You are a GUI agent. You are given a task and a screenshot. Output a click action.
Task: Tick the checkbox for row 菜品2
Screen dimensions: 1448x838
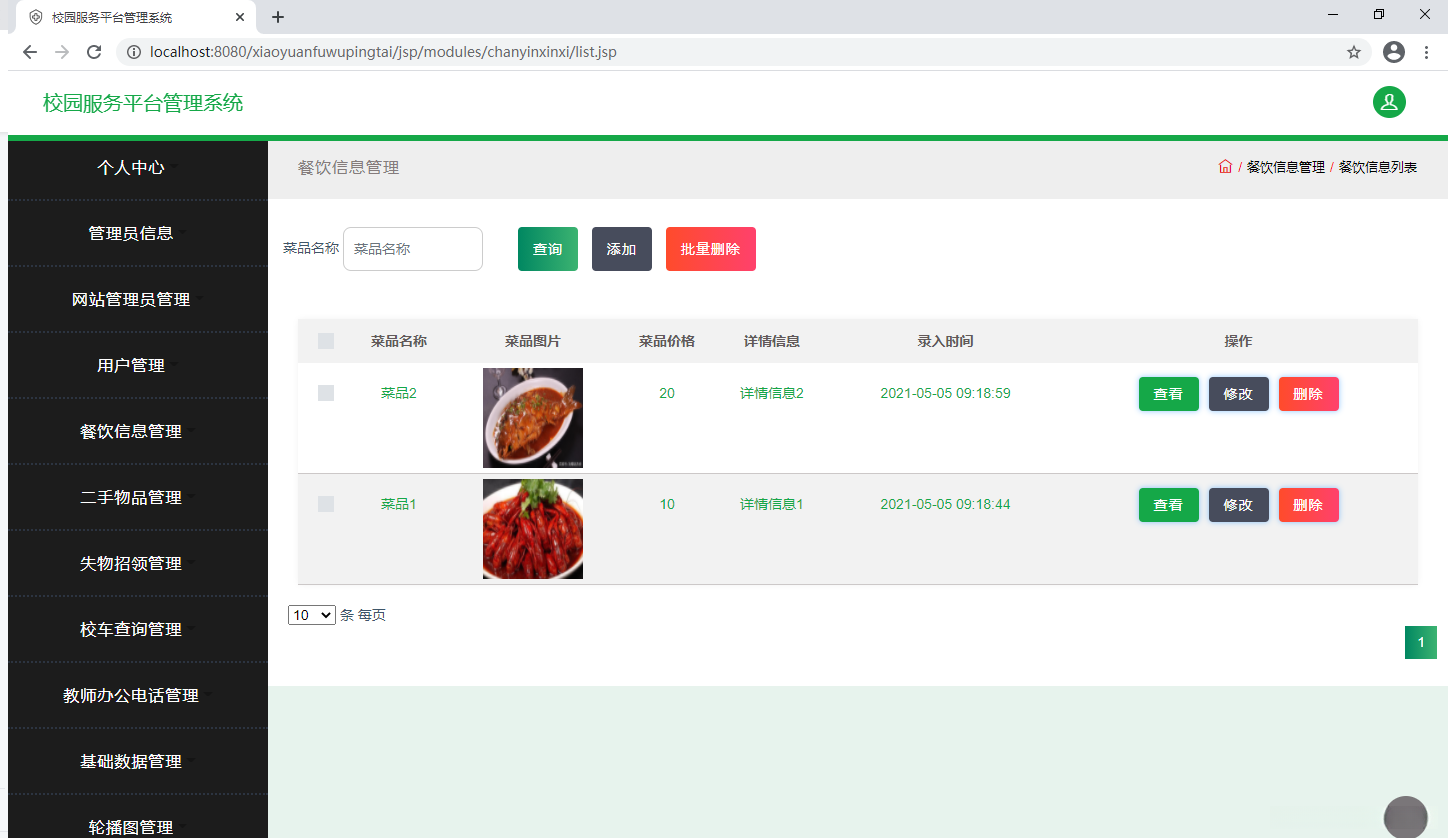(325, 393)
